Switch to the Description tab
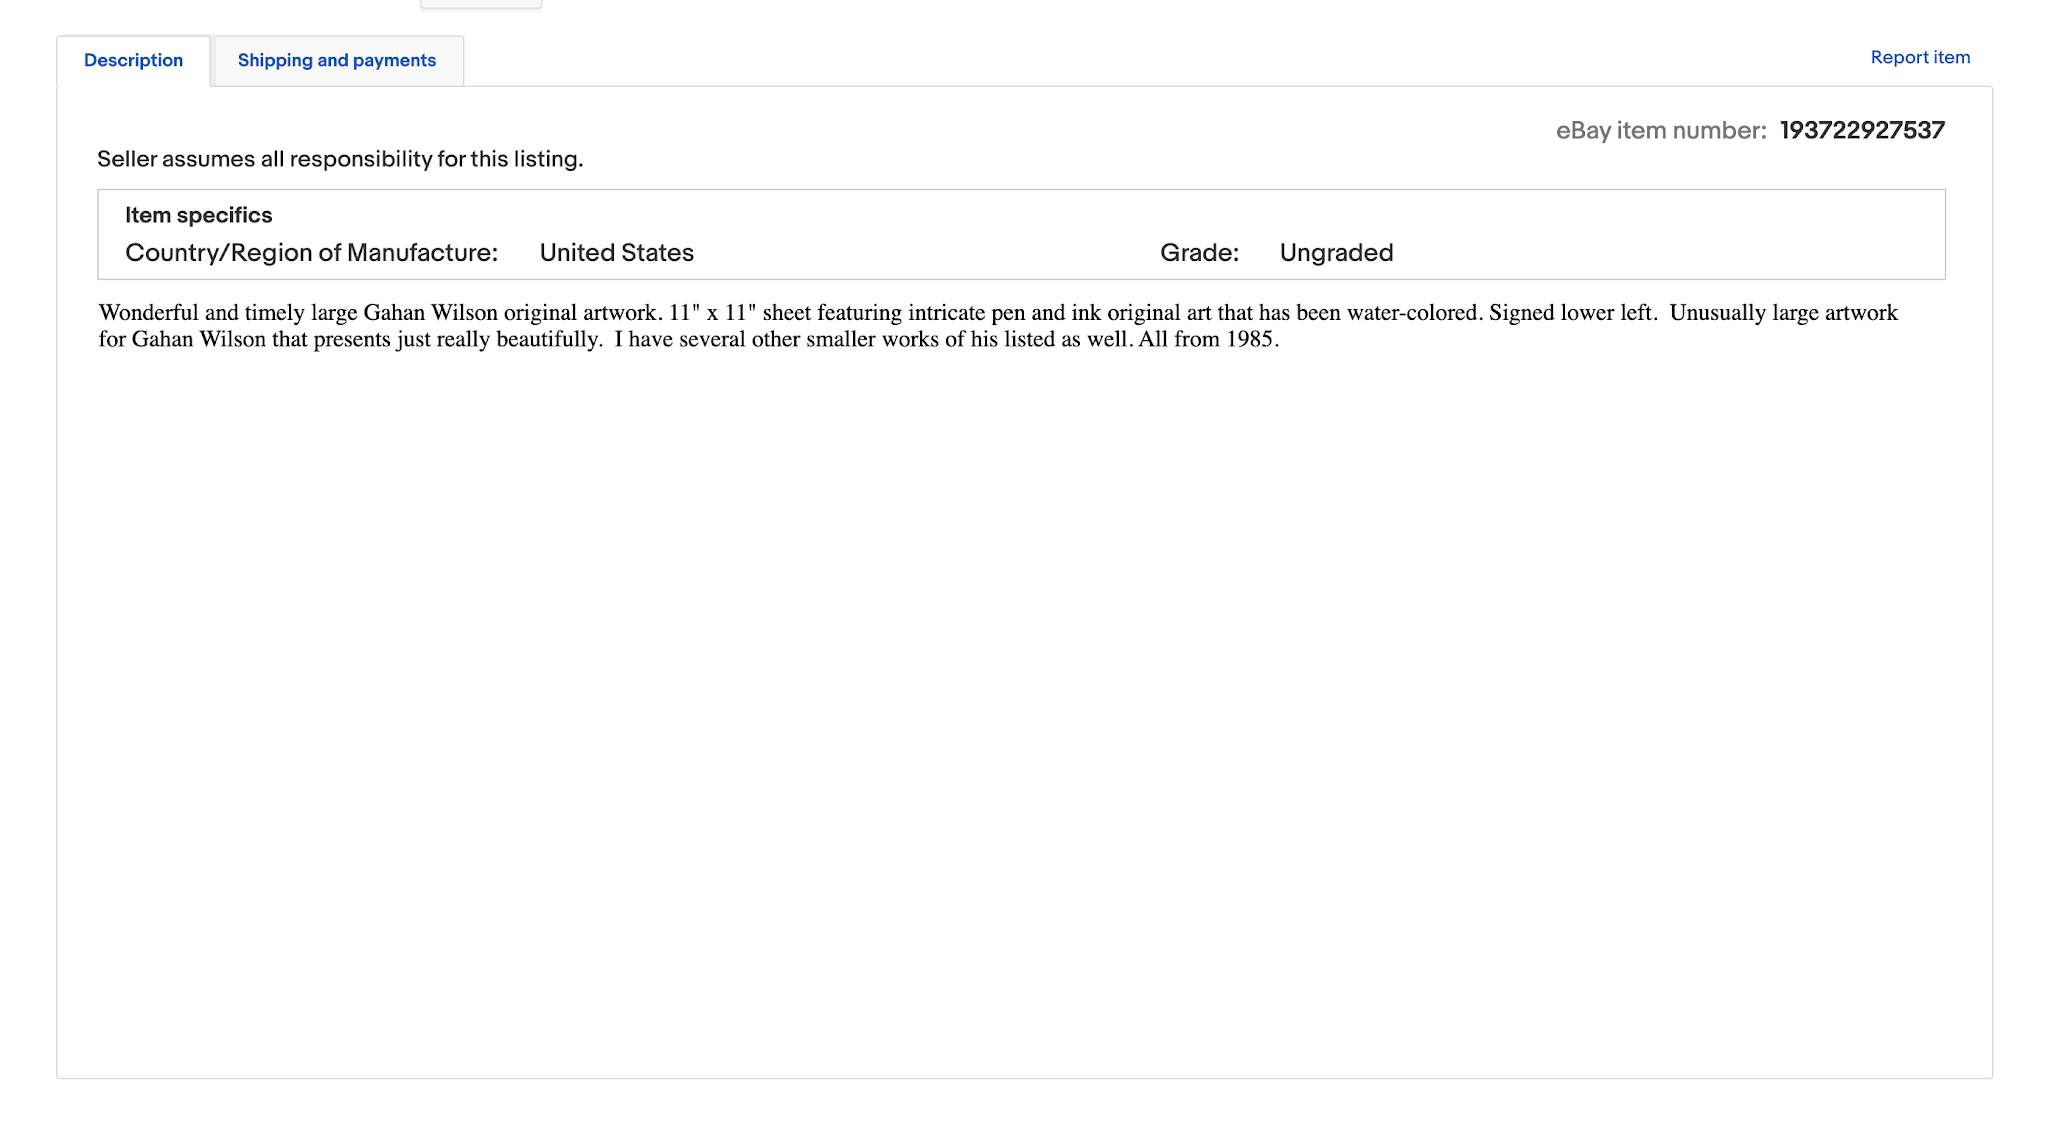 coord(133,60)
